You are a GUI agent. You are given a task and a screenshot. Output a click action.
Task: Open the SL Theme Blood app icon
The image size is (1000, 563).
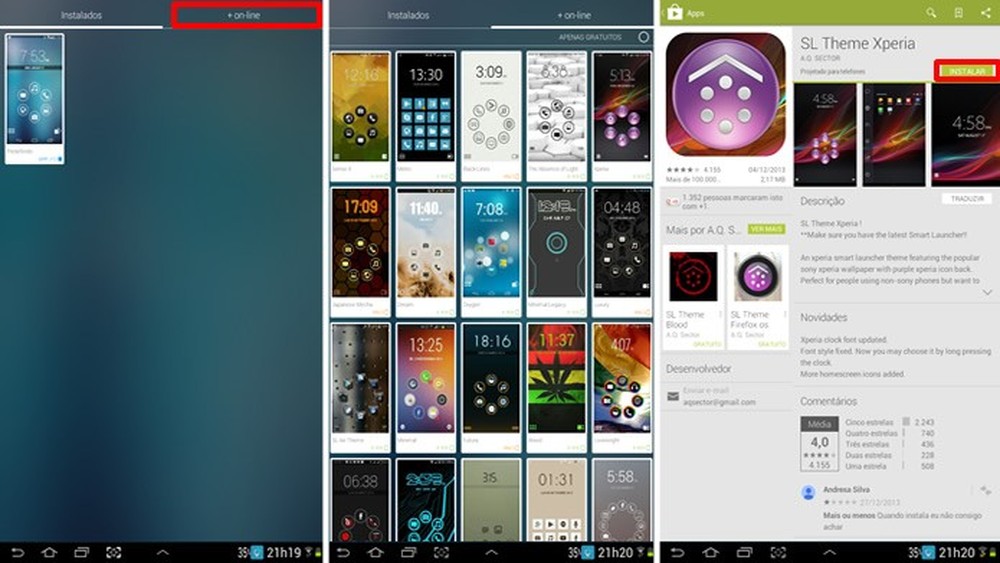pos(693,276)
